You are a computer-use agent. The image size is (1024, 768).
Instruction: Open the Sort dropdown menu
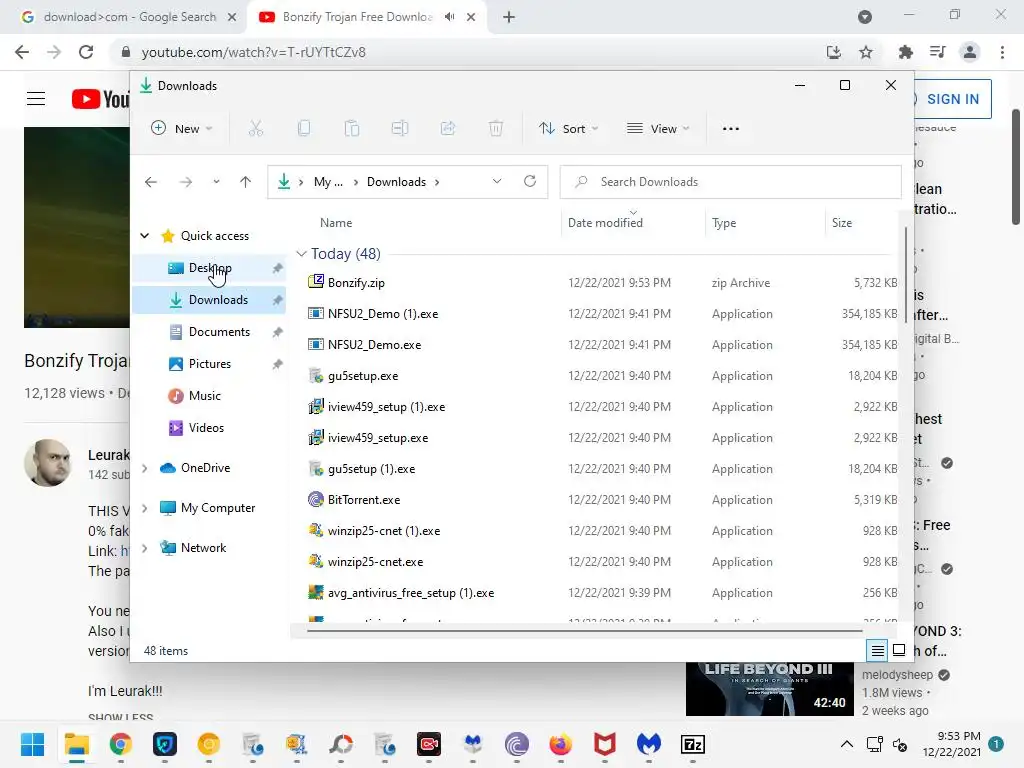point(568,129)
